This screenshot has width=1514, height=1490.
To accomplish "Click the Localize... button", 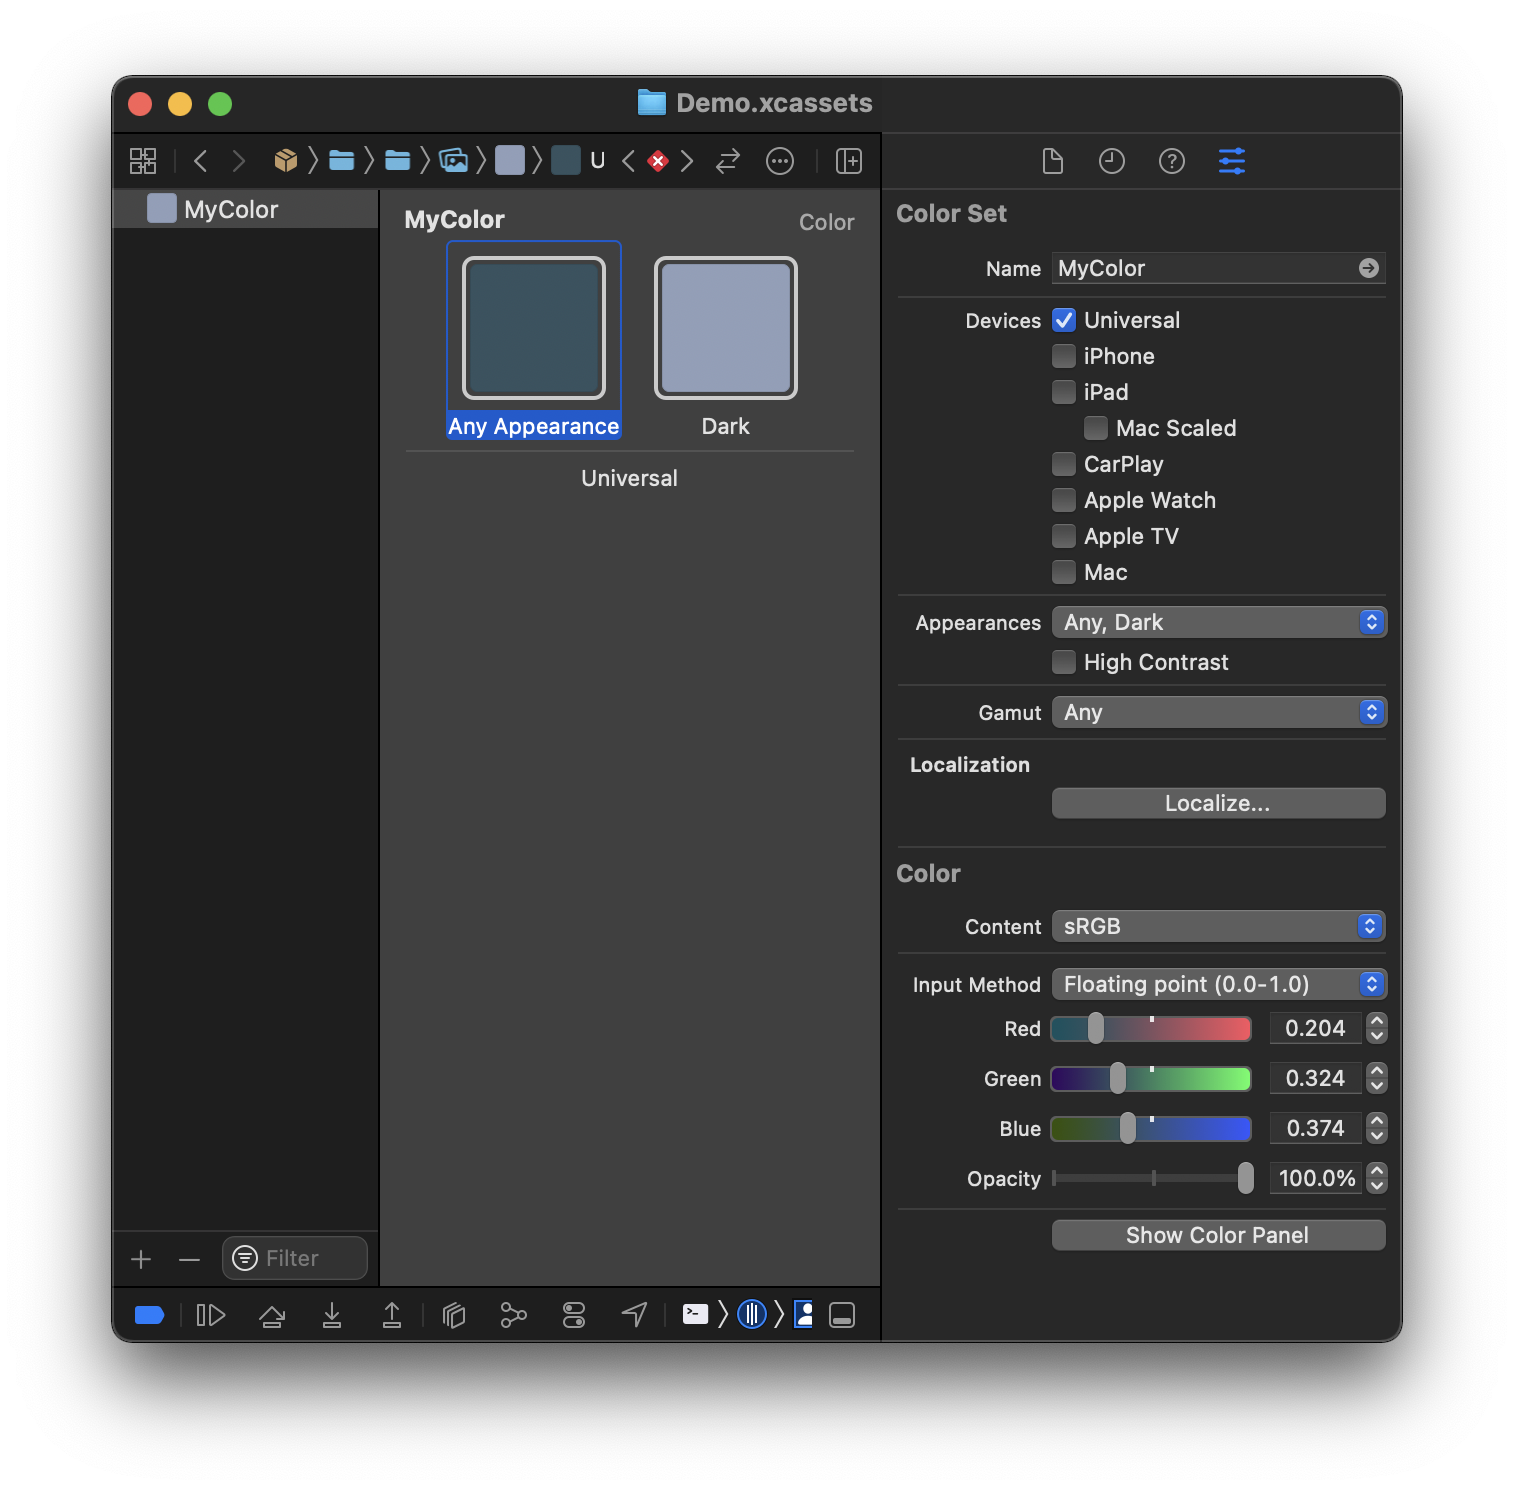I will tap(1218, 803).
